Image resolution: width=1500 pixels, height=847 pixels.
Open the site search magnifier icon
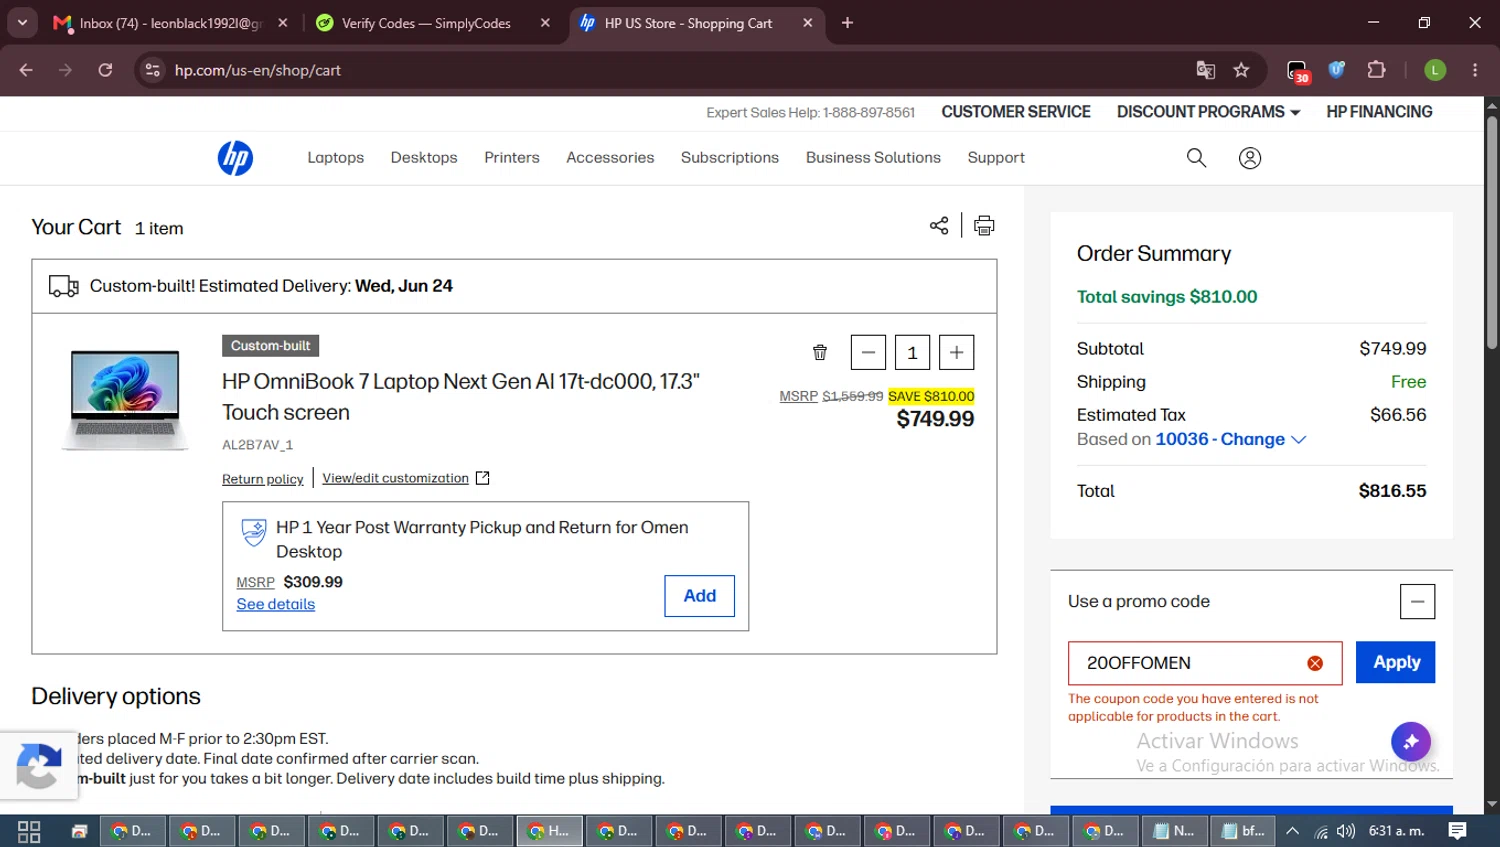coord(1196,158)
